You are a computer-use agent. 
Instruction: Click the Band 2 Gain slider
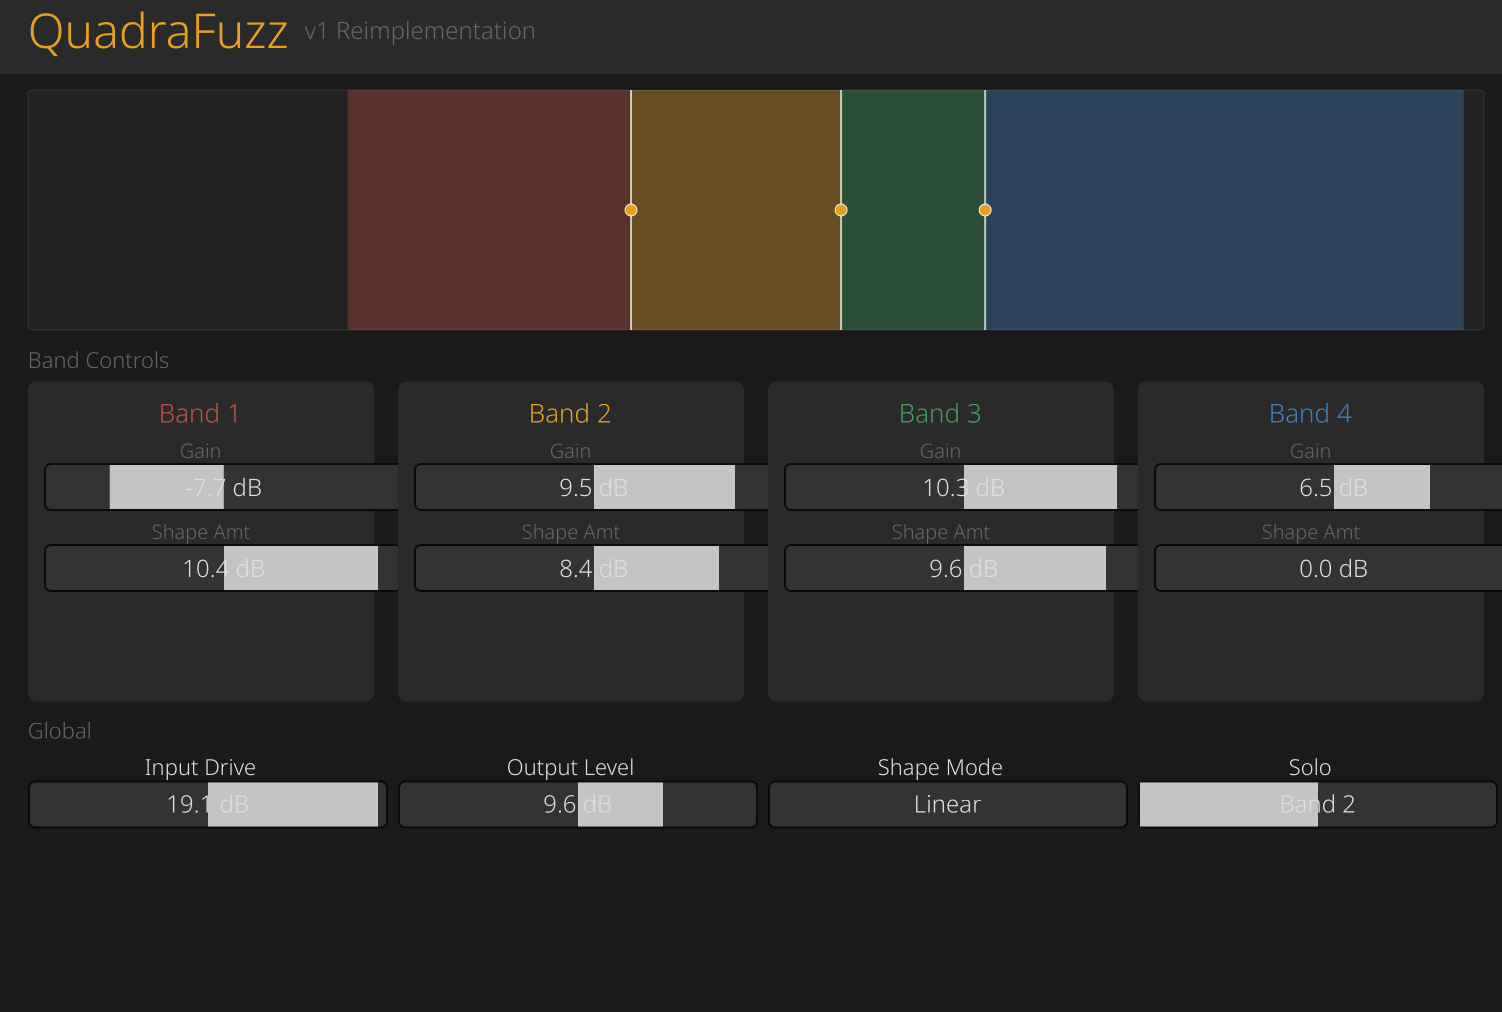pyautogui.click(x=592, y=487)
